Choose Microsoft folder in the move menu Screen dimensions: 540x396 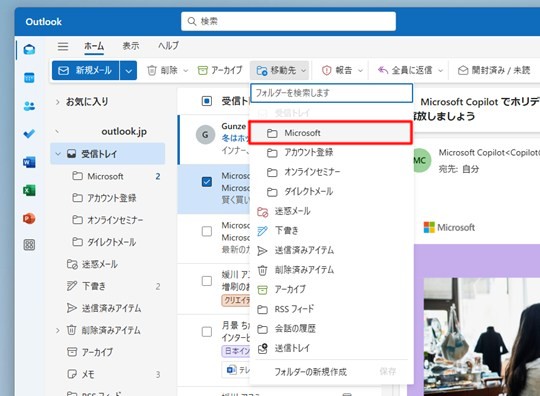point(331,133)
